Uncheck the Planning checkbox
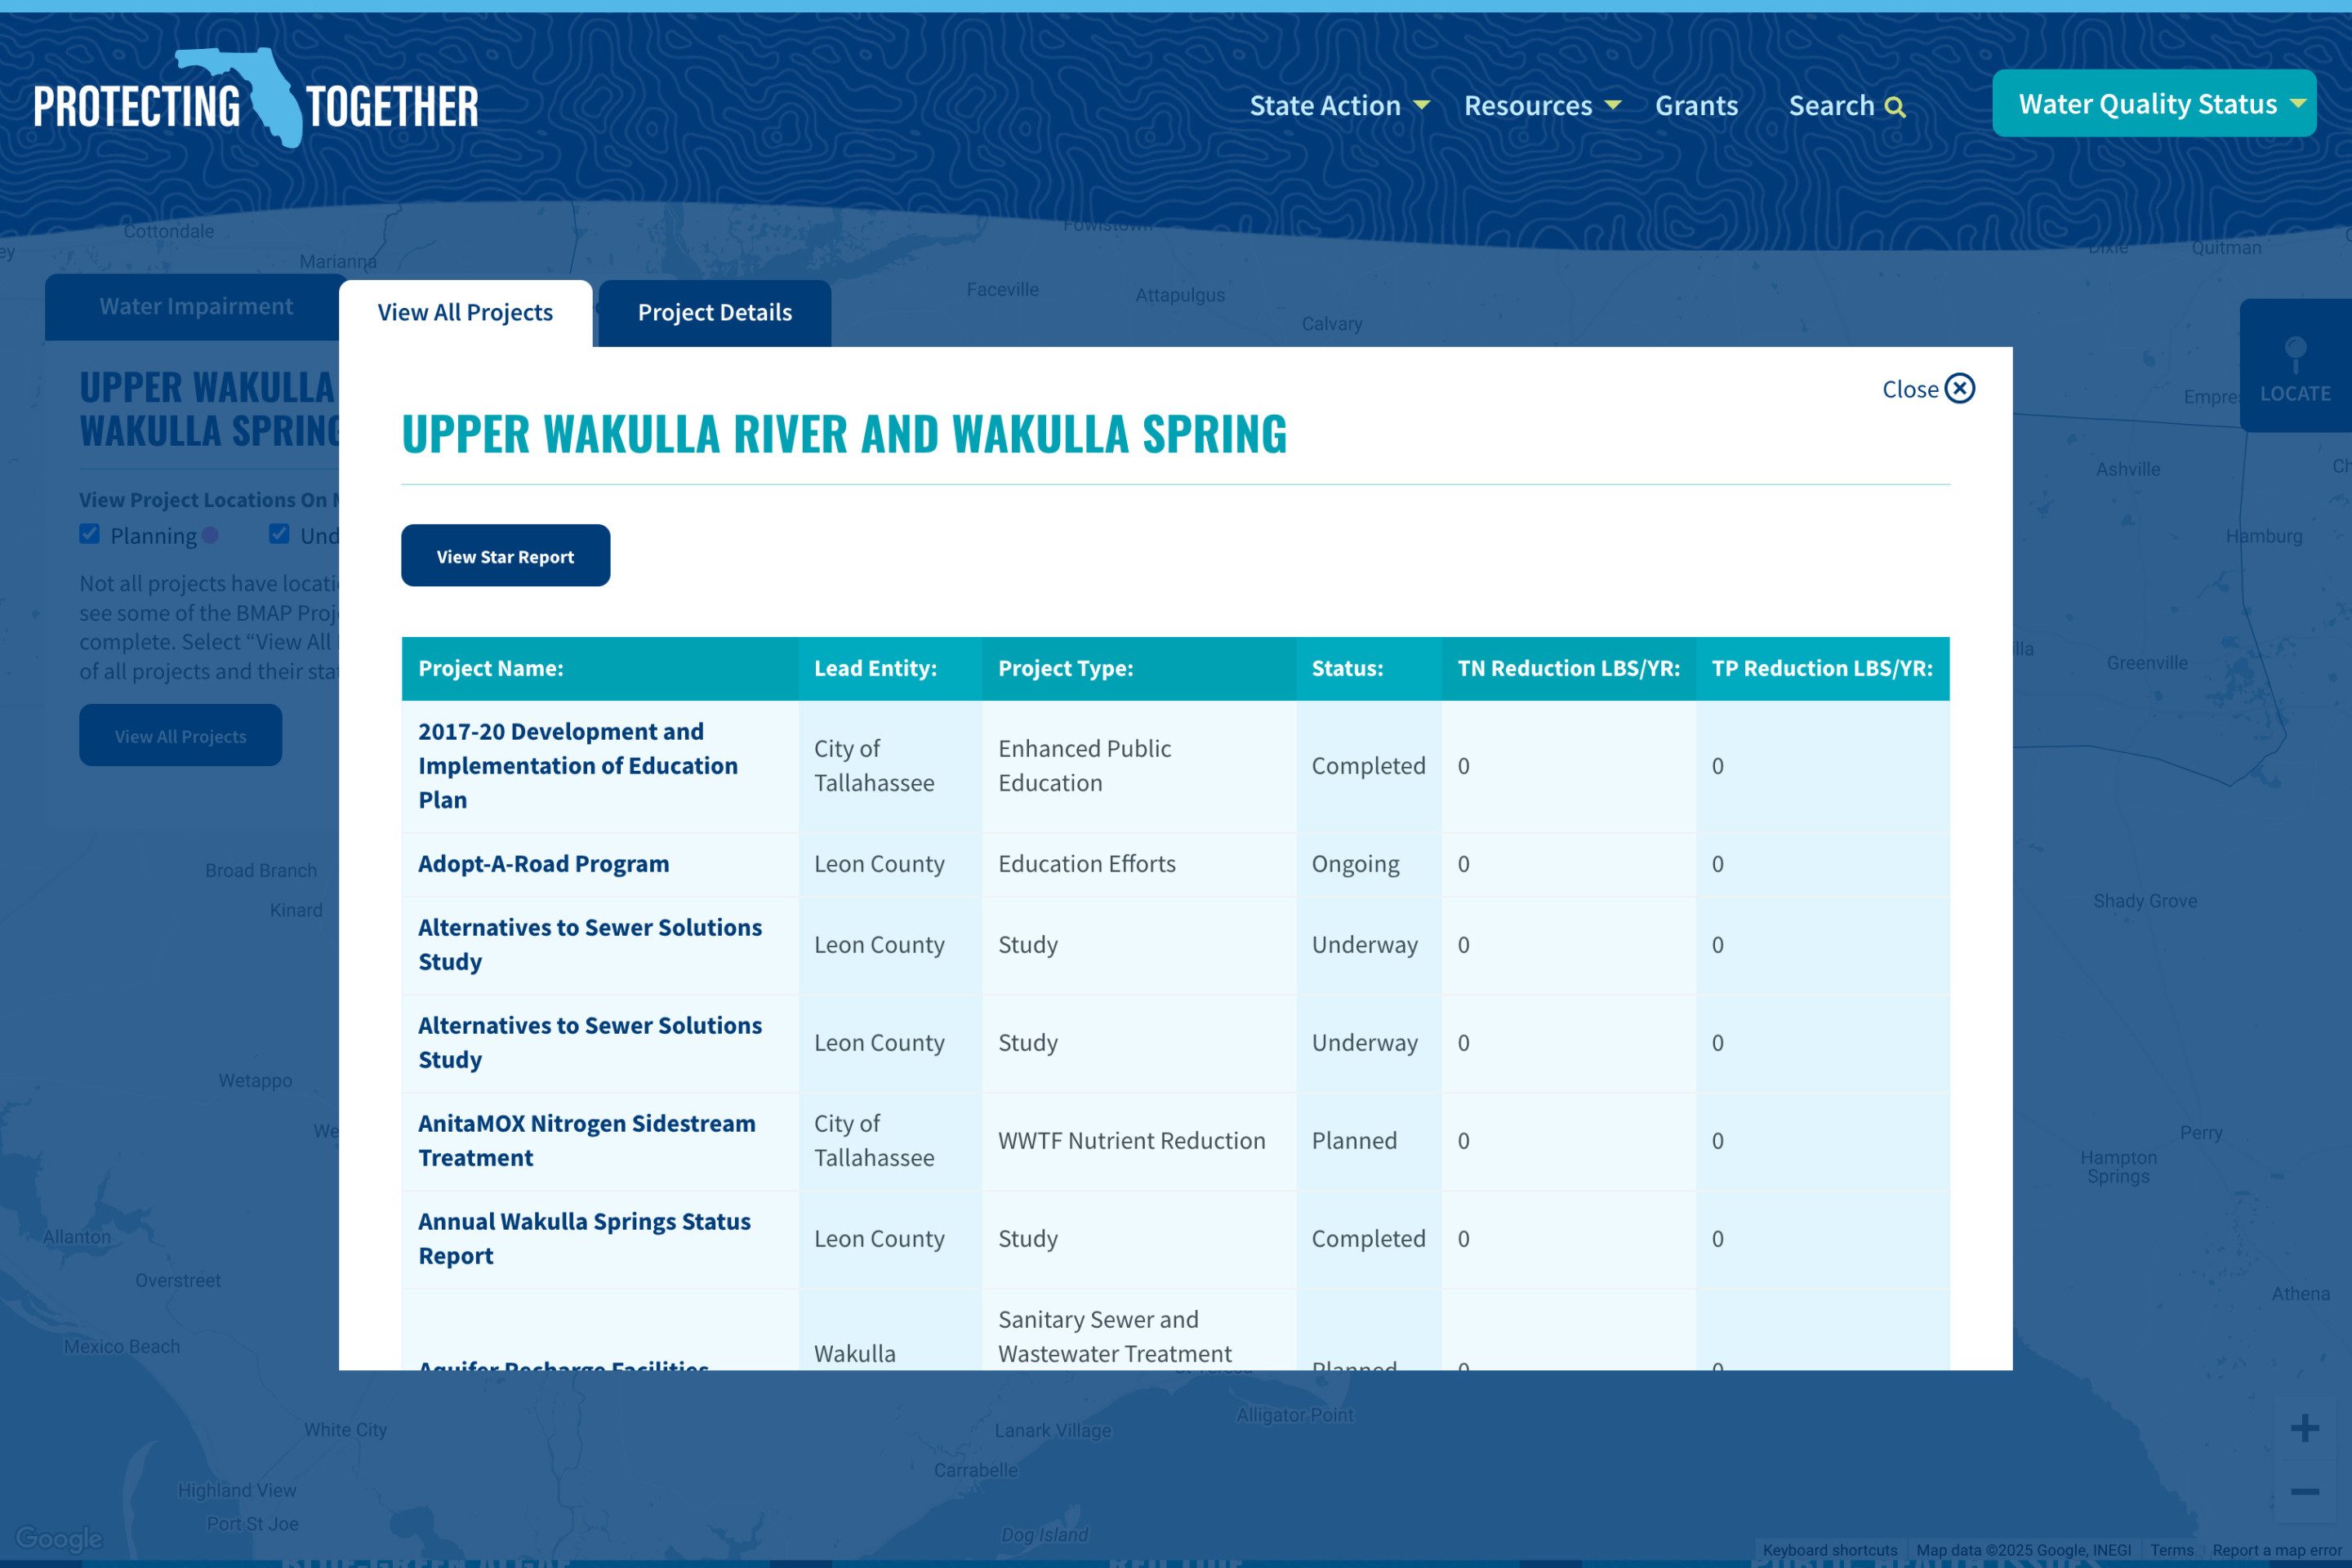 click(90, 534)
